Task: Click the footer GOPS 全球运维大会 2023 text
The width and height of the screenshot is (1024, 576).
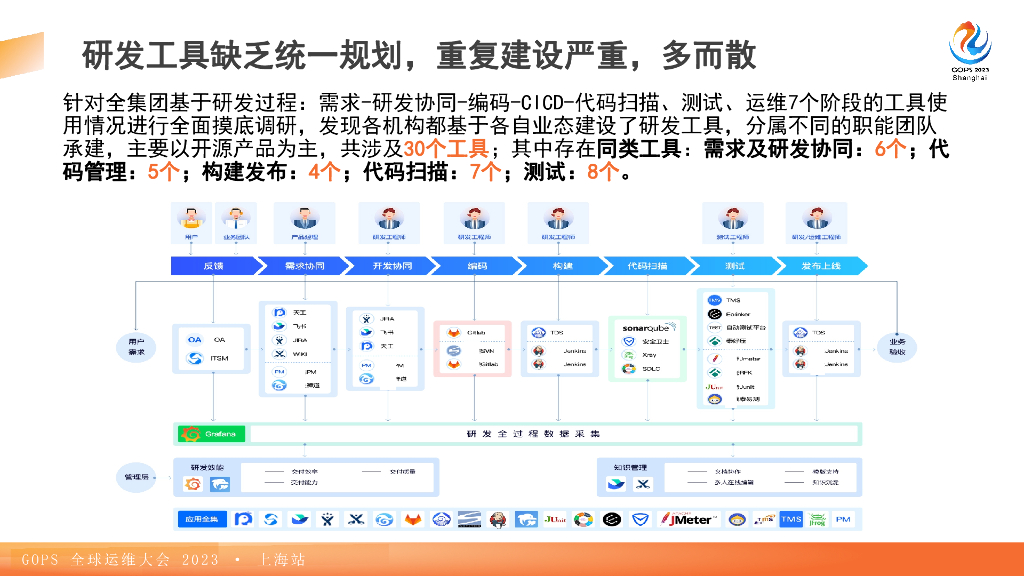Action: click(120, 560)
